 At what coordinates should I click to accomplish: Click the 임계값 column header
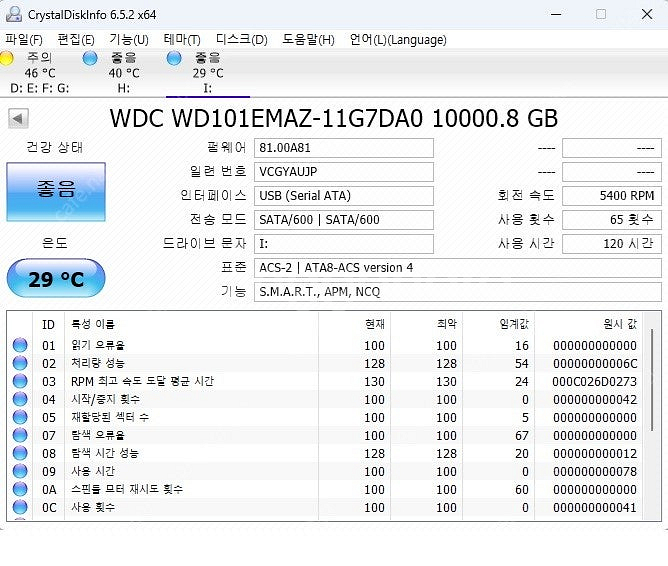498,325
